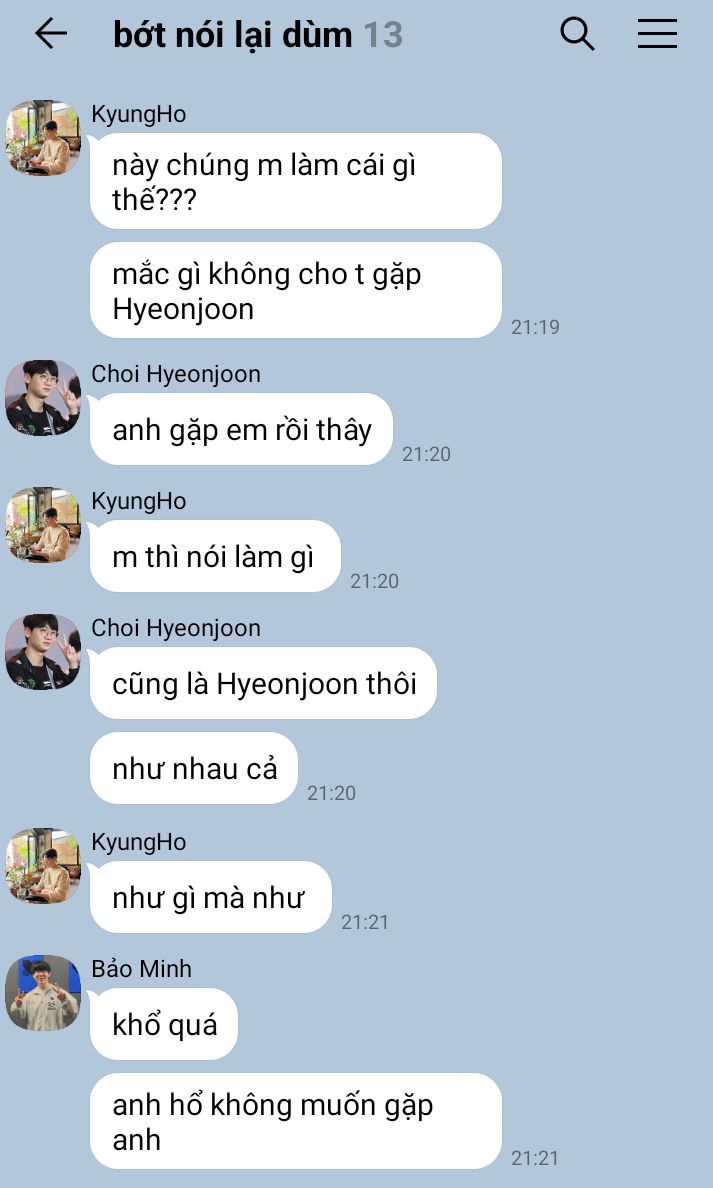Select message "này chúng m làm cái gì thế???"
The height and width of the screenshot is (1188, 713).
[x=296, y=181]
